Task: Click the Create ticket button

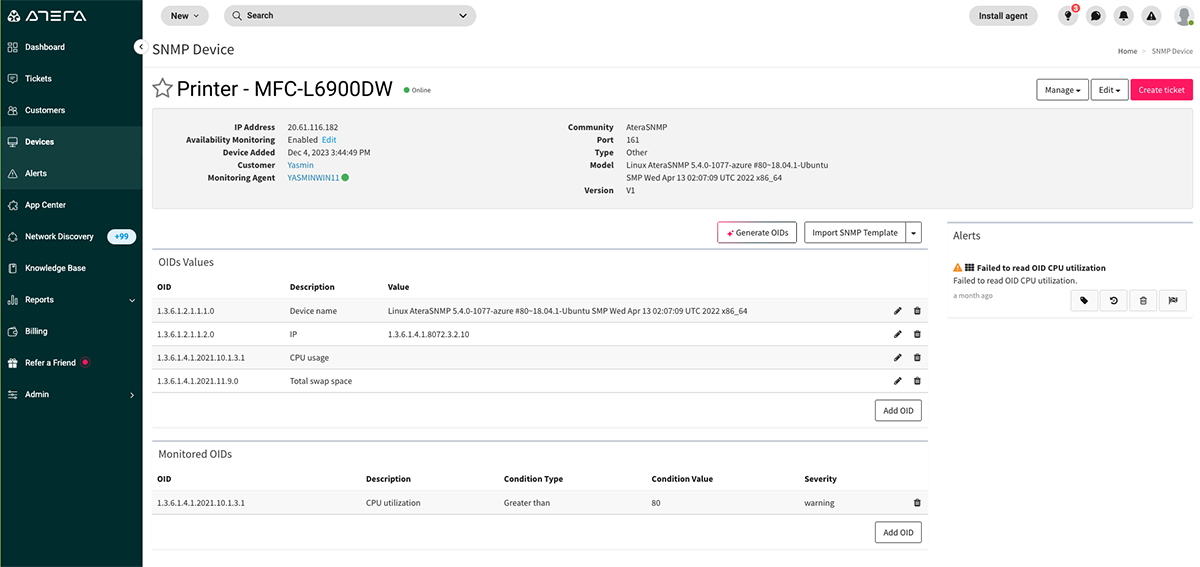Action: [1162, 90]
